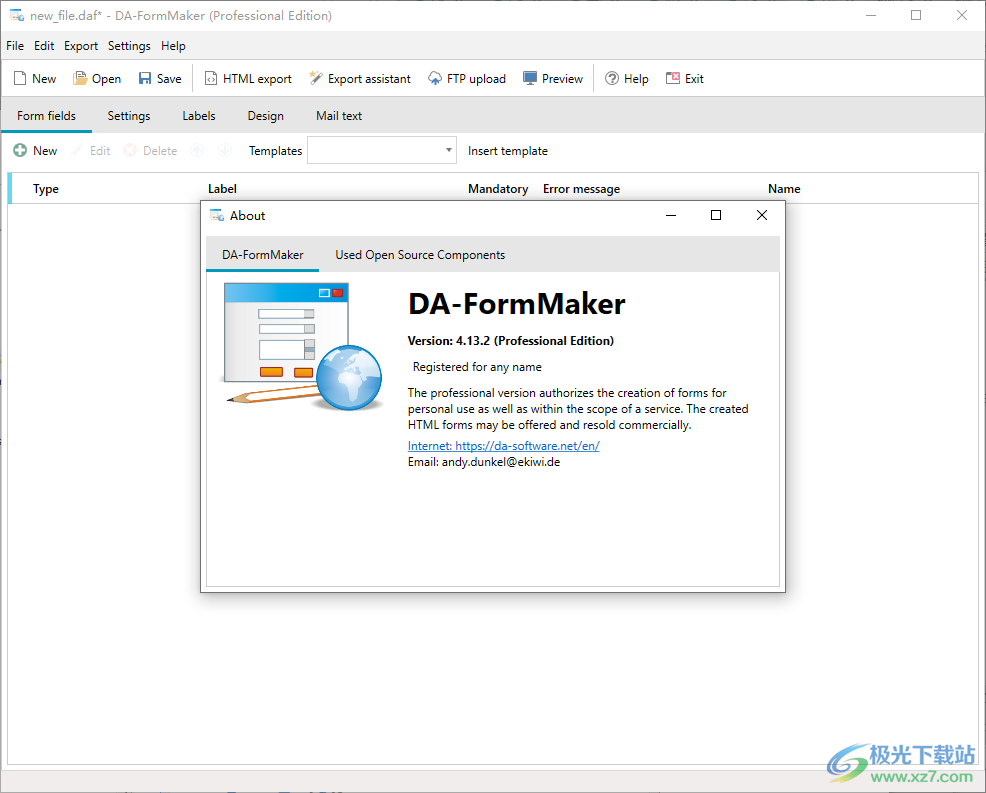Open the da-software.net website link
The image size is (986, 793).
click(x=504, y=445)
